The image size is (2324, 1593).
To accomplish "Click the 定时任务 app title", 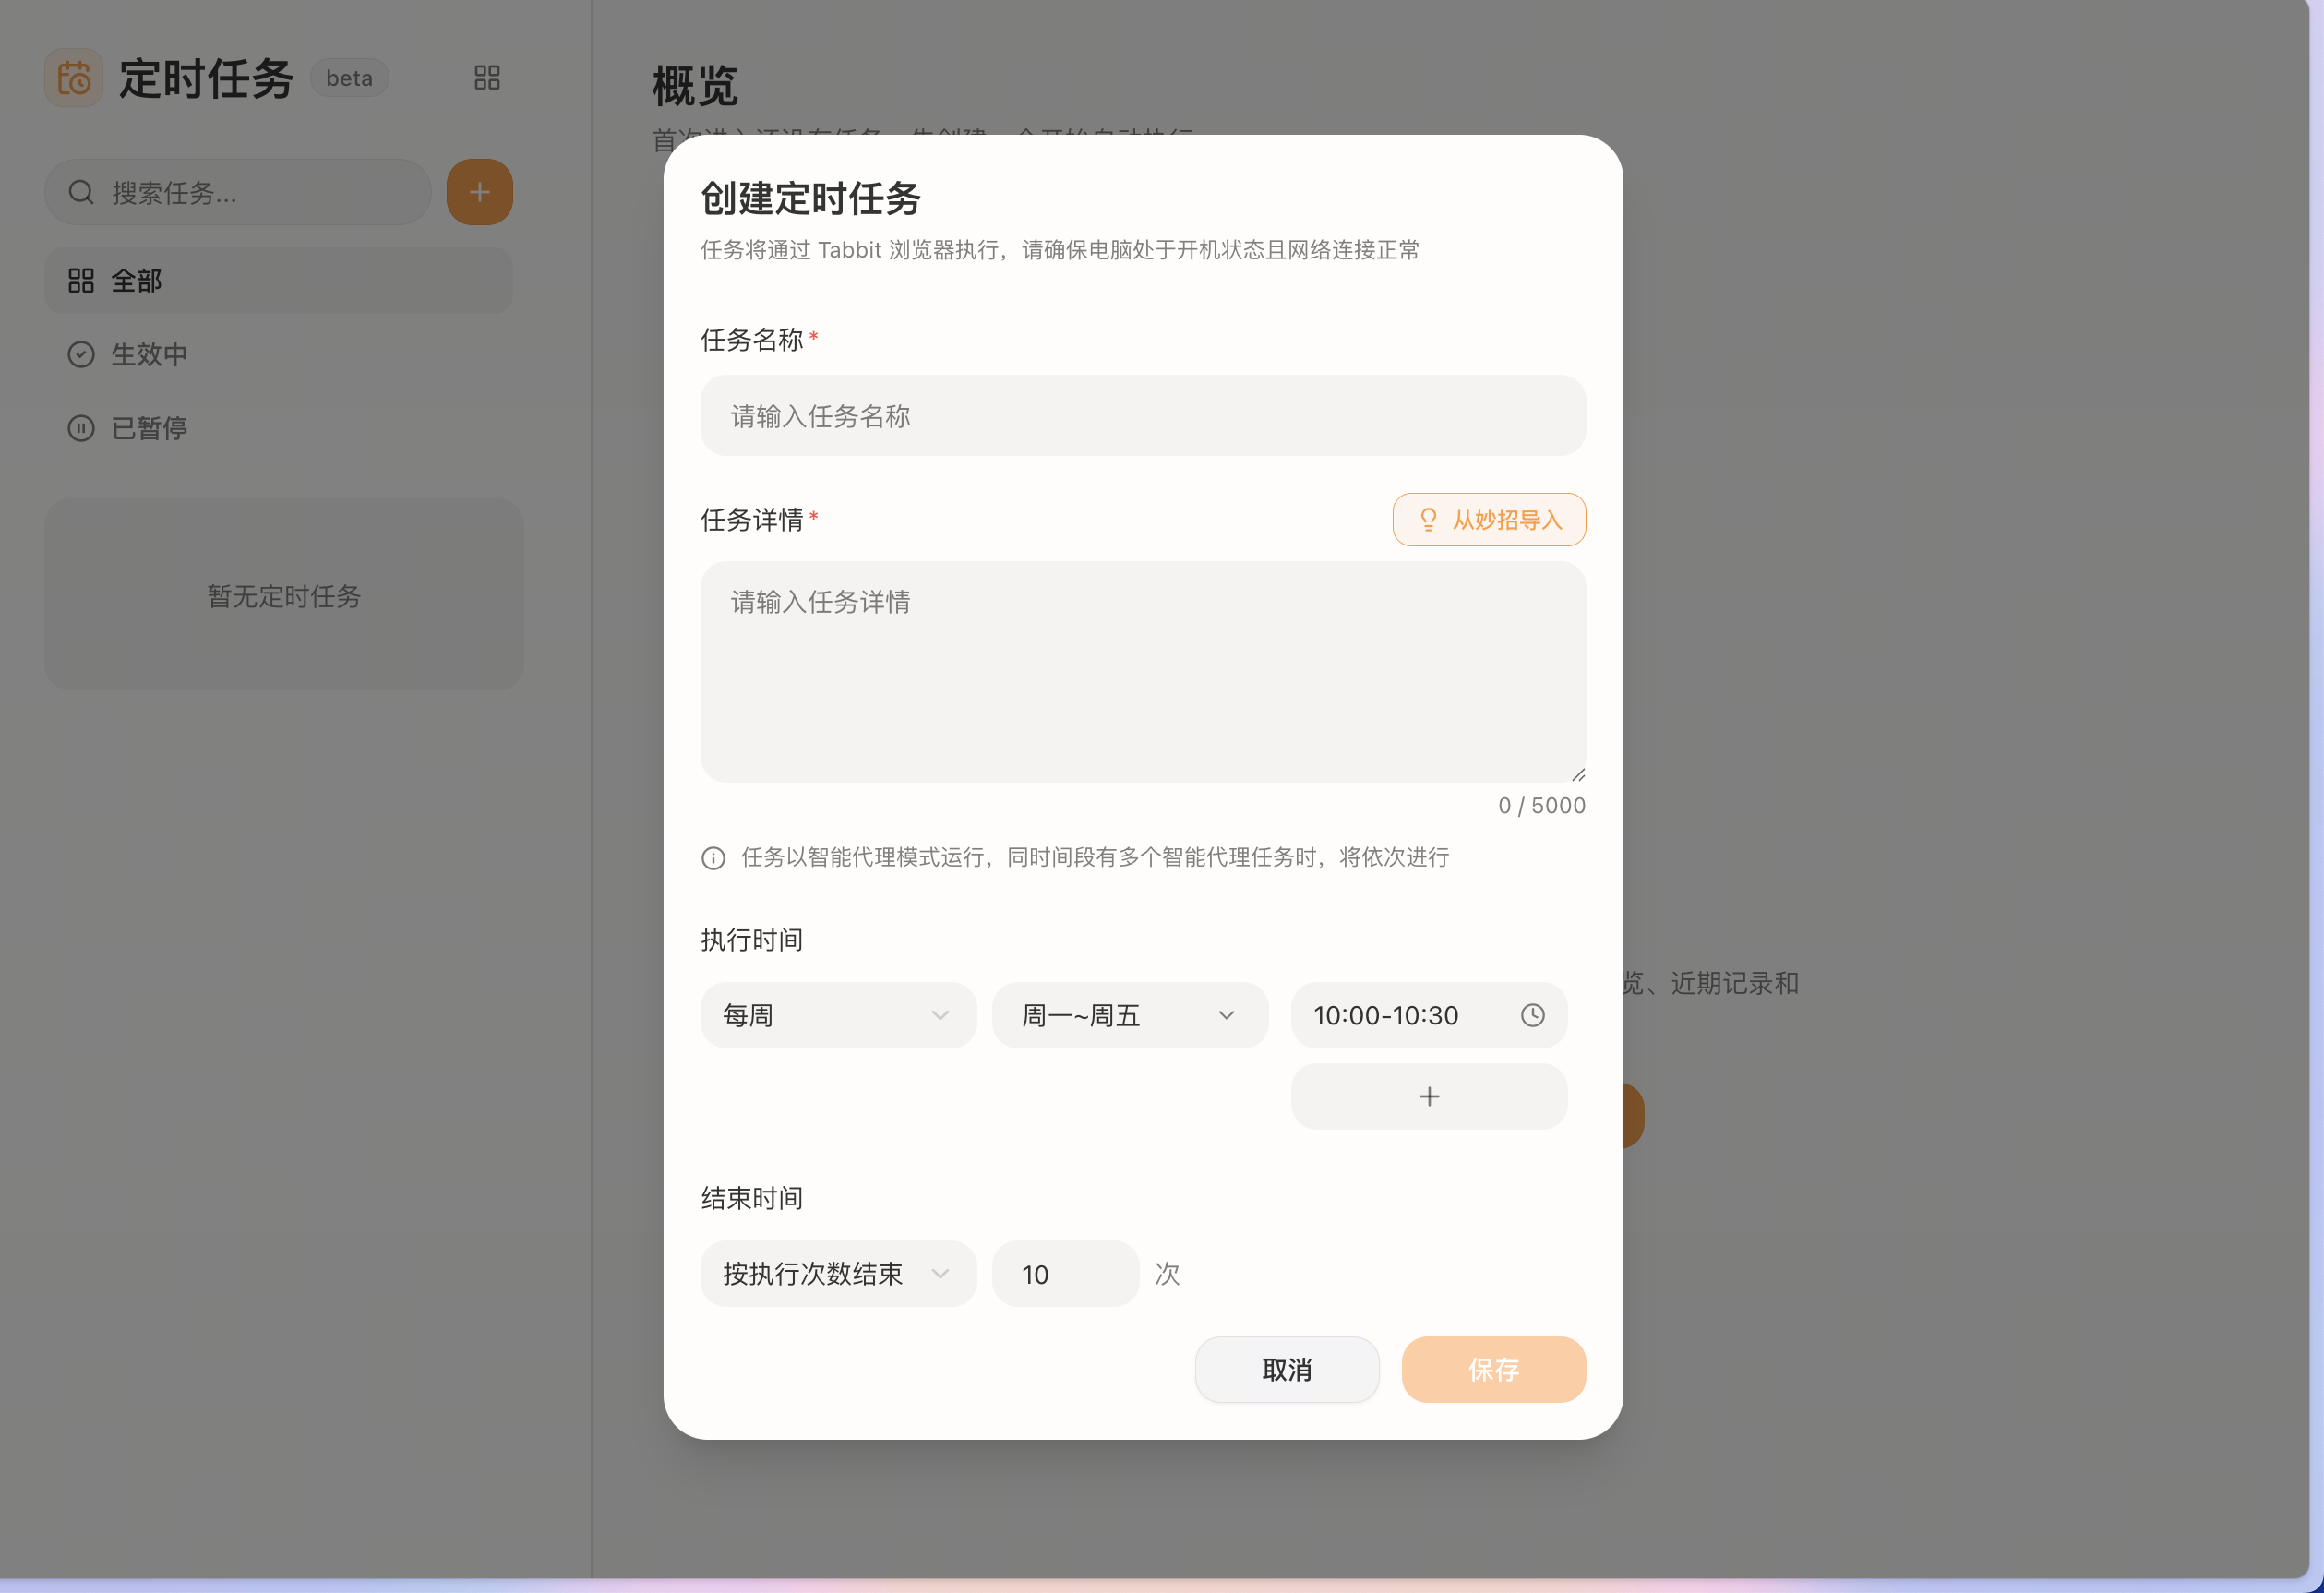I will point(206,78).
